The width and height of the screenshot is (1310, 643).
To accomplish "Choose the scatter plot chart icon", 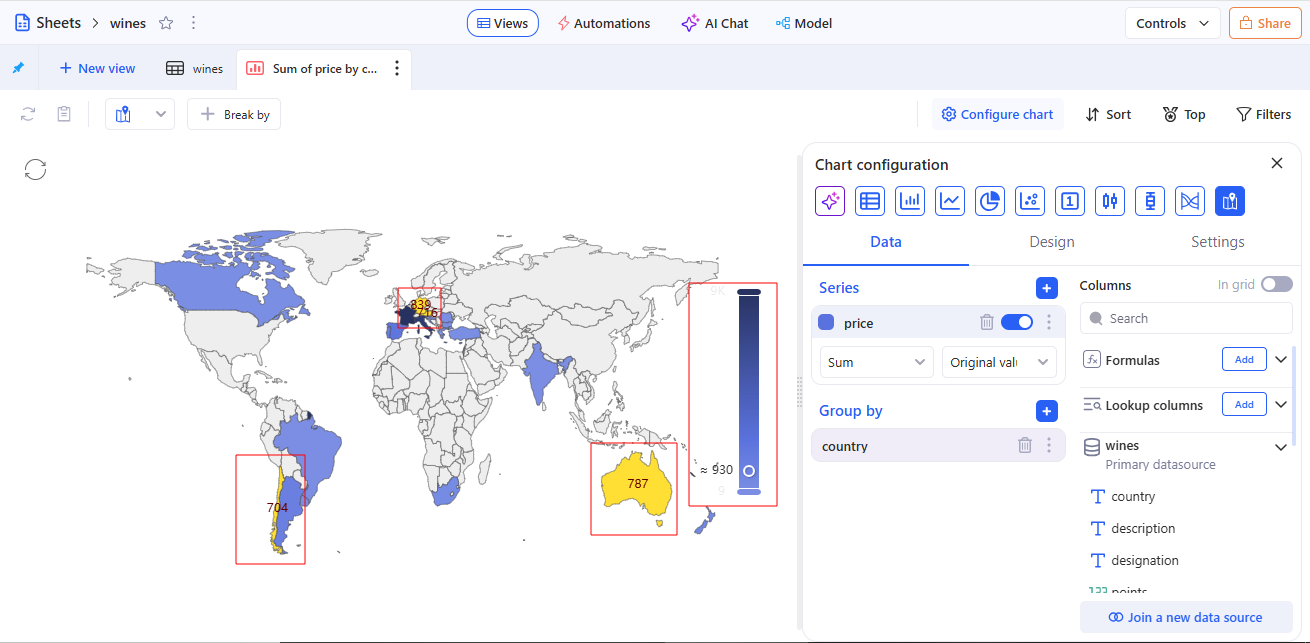I will tap(1030, 201).
